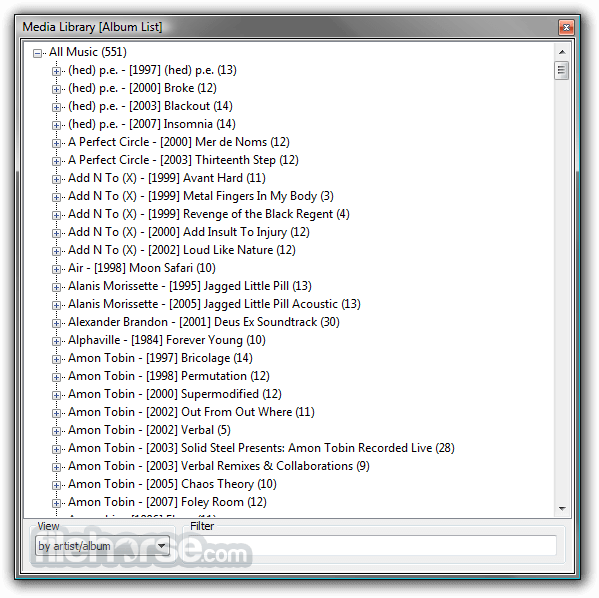Screen dimensions: 599x598
Task: Expand Add Insult To Injury node
Action: point(56,233)
